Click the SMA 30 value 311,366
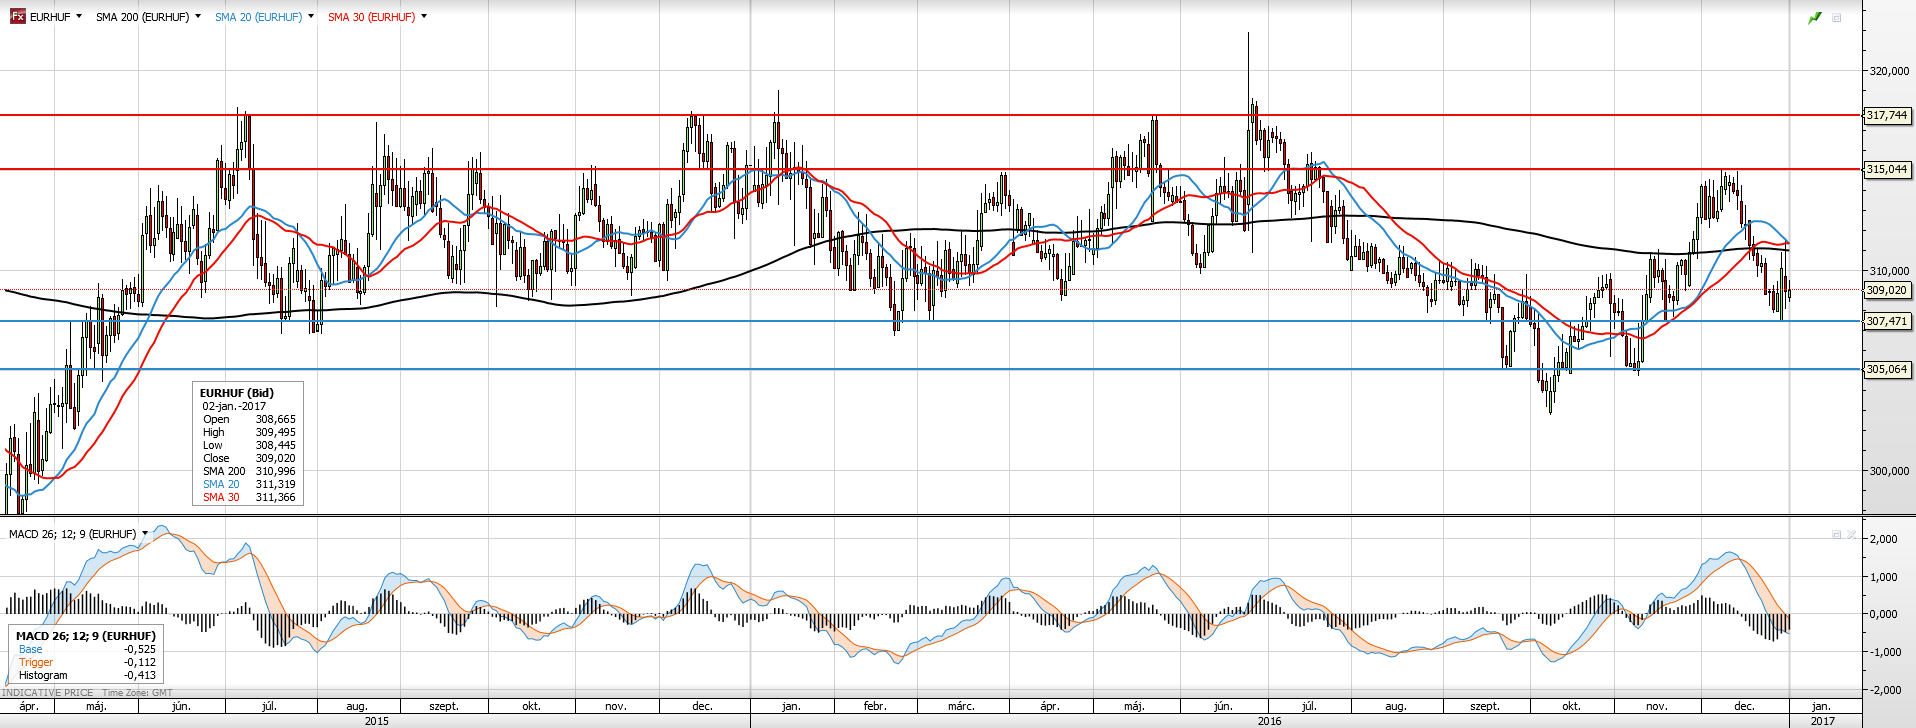1916x728 pixels. (x=275, y=497)
